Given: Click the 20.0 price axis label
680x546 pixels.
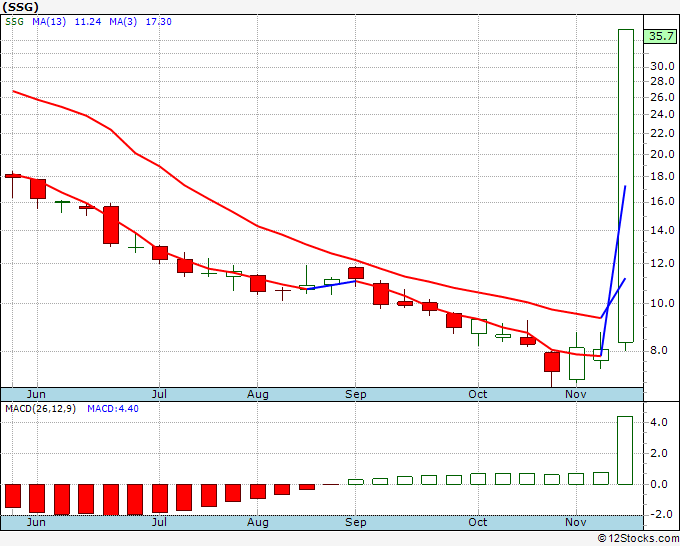Looking at the screenshot, I should (662, 154).
